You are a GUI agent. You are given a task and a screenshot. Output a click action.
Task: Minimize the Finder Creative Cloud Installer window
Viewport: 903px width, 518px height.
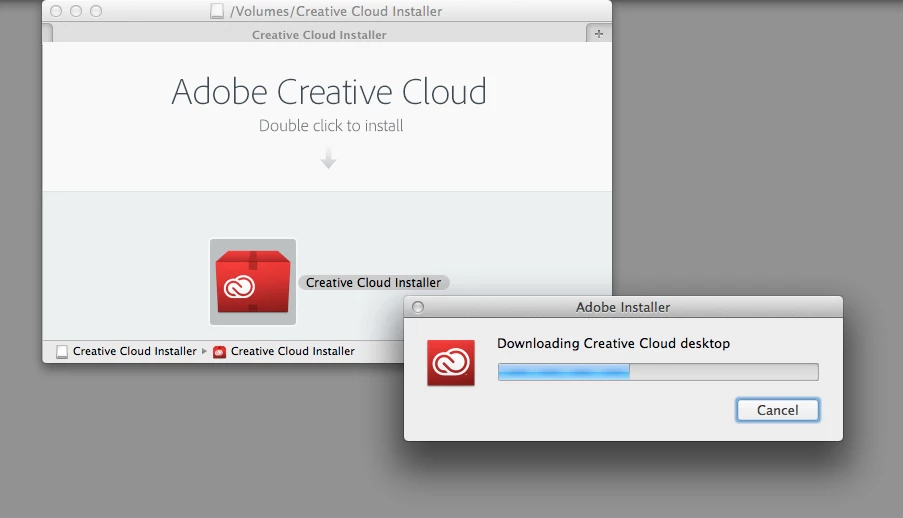click(76, 11)
